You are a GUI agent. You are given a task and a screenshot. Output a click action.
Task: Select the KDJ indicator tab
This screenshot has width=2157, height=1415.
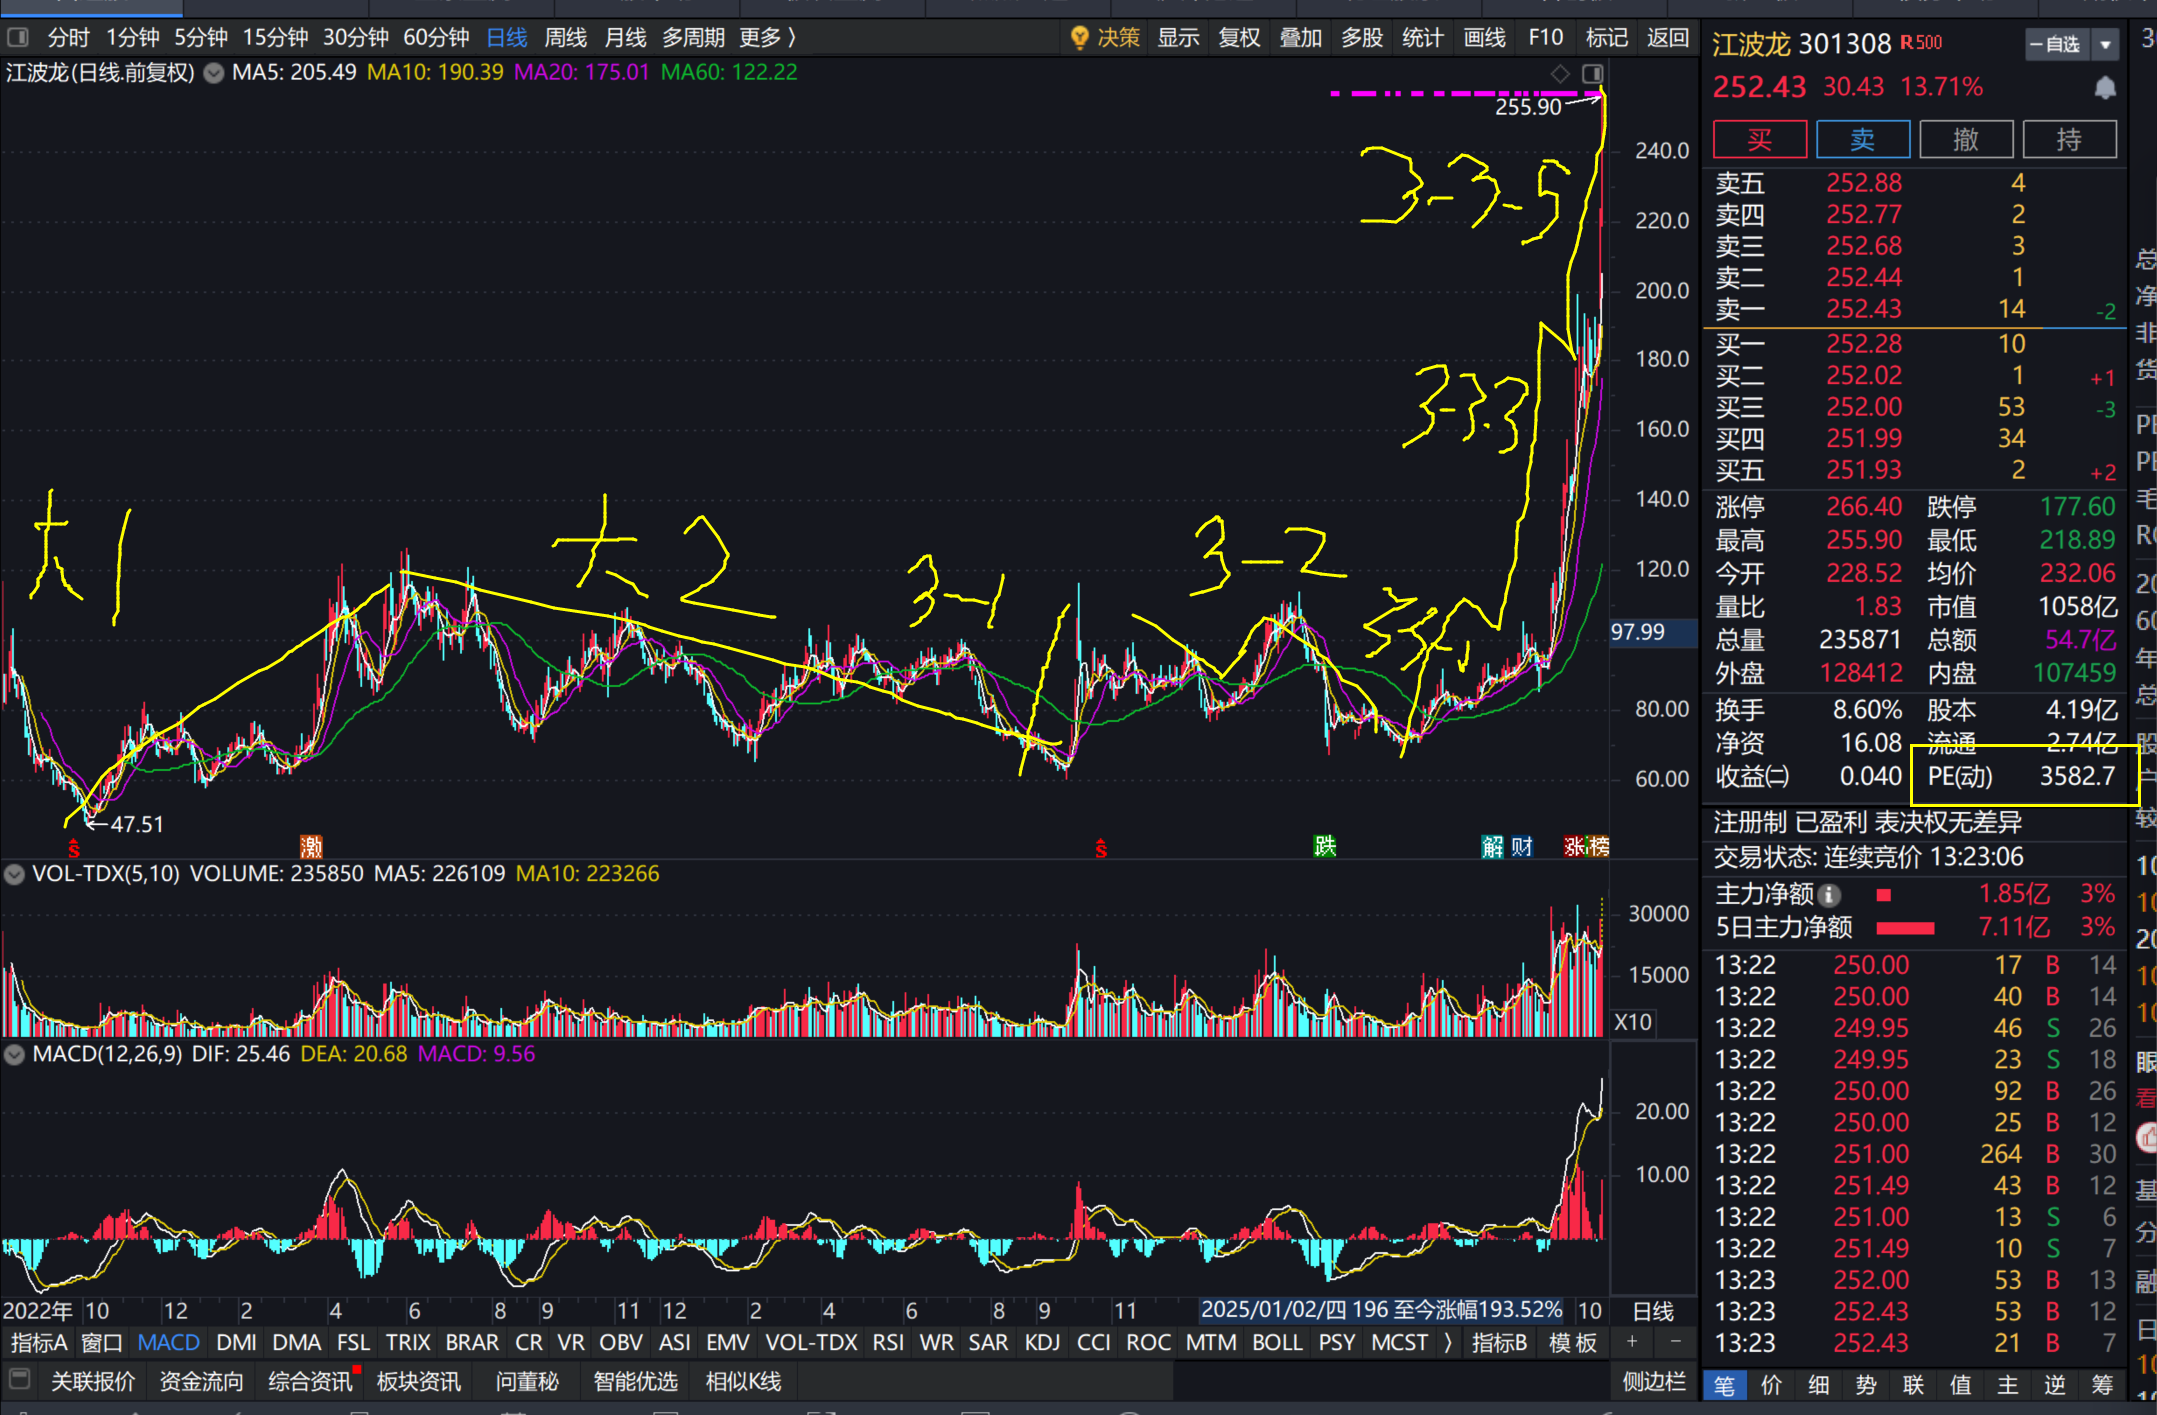1042,1342
